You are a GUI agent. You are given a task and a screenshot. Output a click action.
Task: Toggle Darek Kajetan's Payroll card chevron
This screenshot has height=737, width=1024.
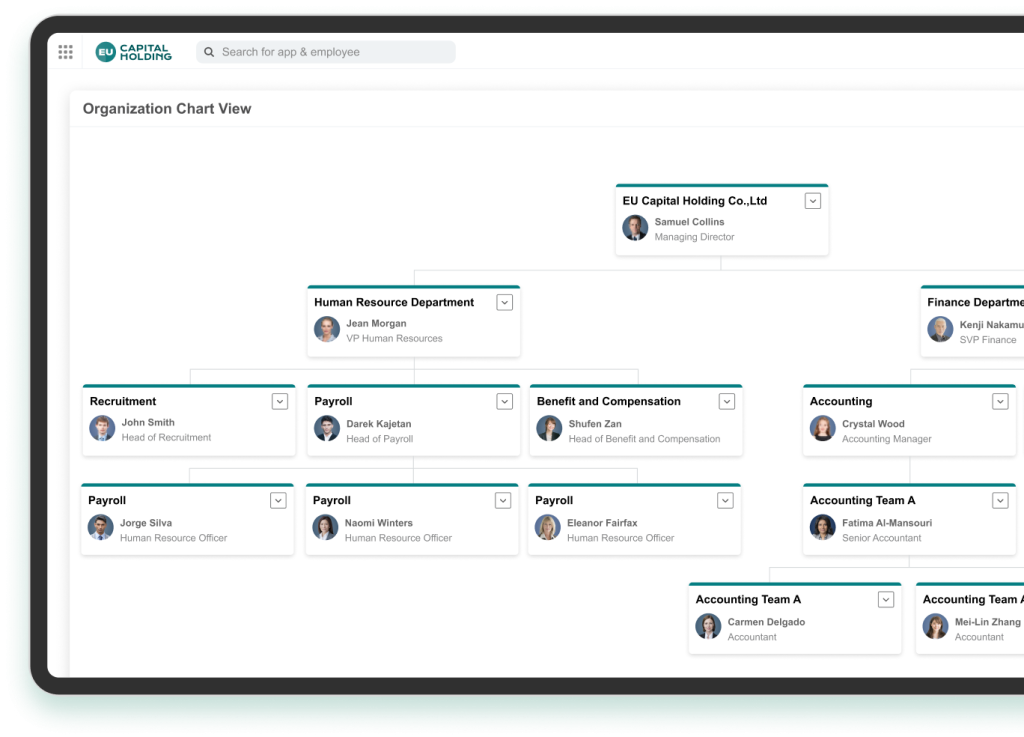point(504,401)
